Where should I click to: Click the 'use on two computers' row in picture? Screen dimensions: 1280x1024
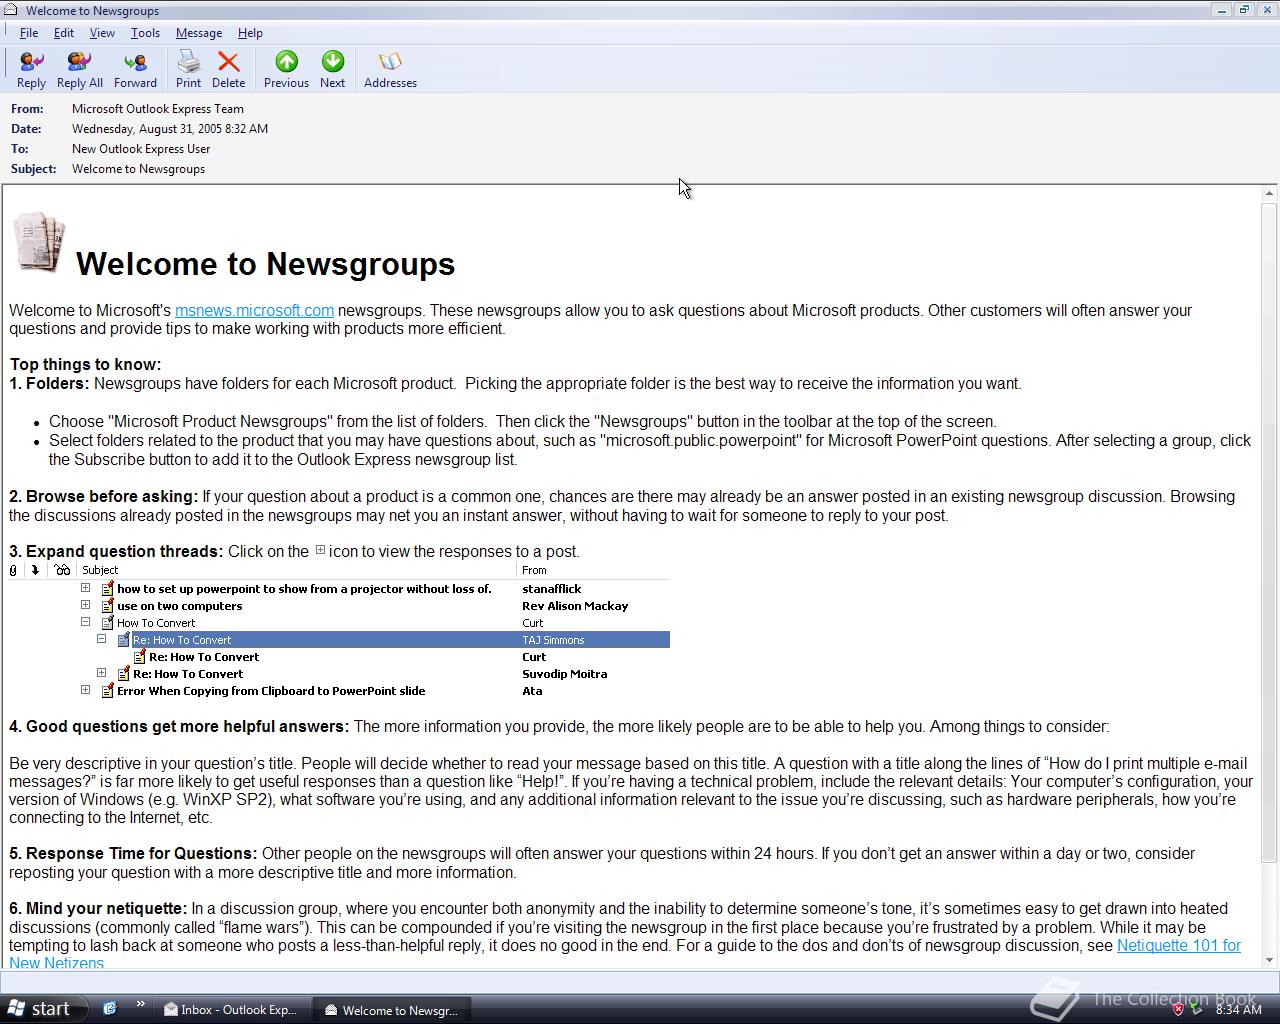click(179, 606)
